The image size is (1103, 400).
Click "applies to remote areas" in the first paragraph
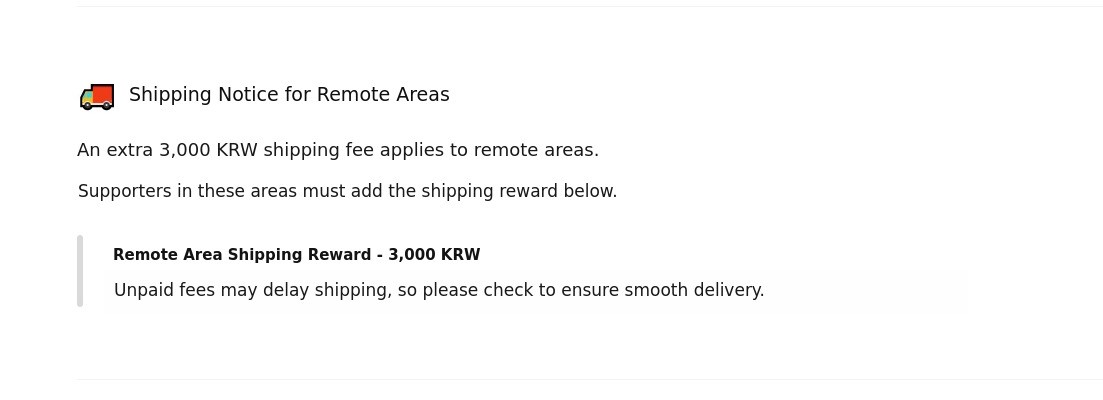(x=489, y=150)
